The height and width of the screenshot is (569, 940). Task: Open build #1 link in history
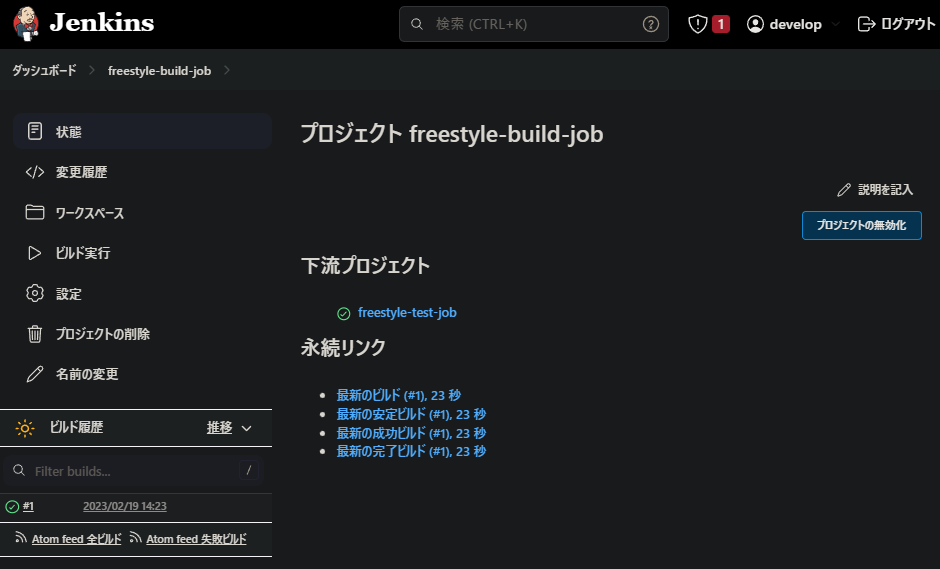[x=28, y=506]
